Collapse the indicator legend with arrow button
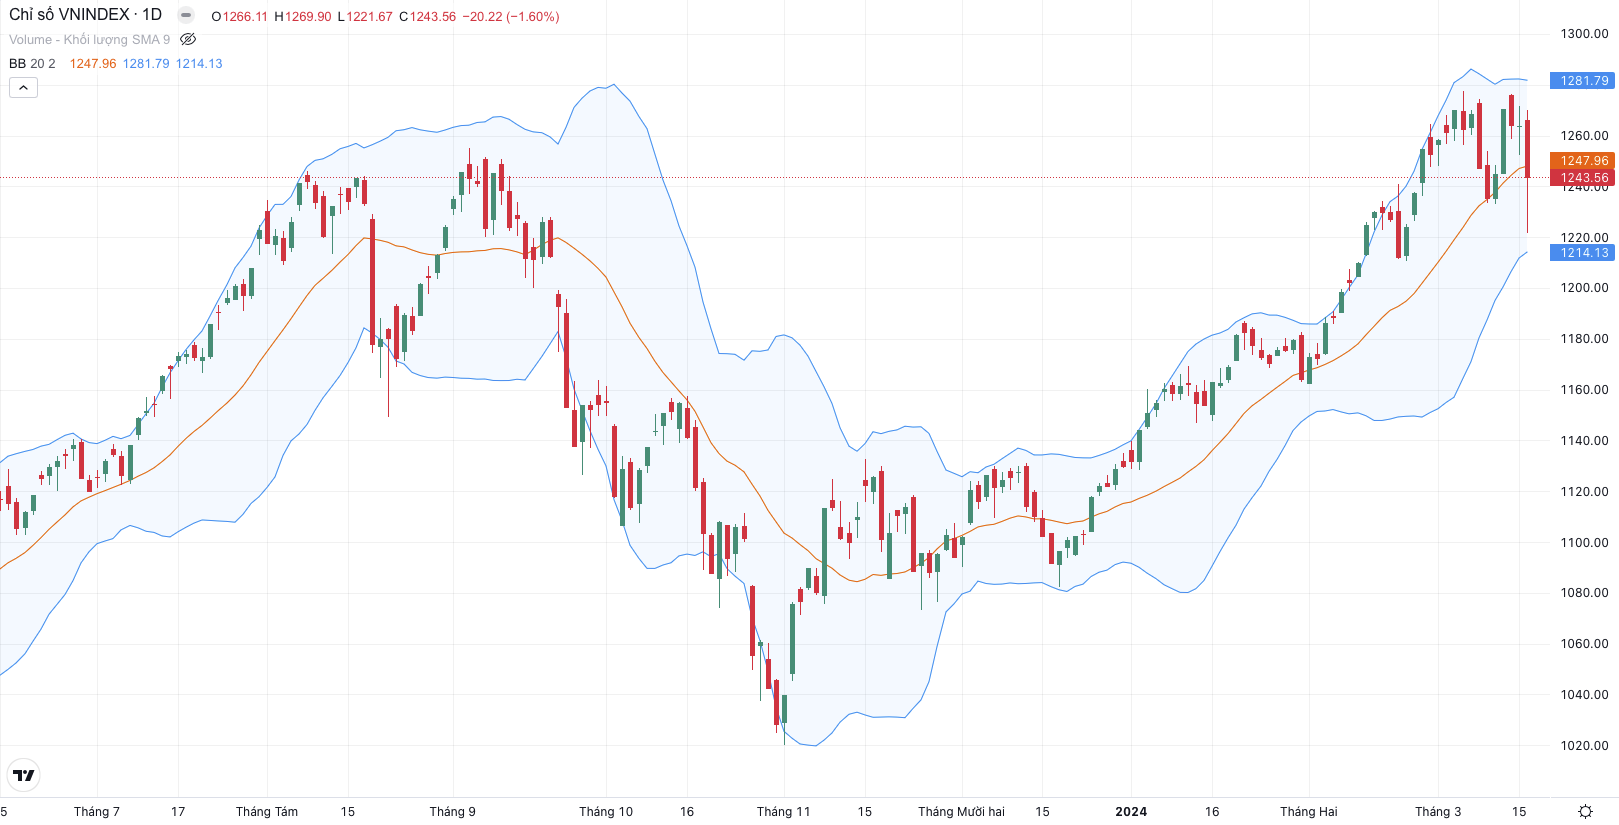This screenshot has height=825, width=1619. [24, 87]
